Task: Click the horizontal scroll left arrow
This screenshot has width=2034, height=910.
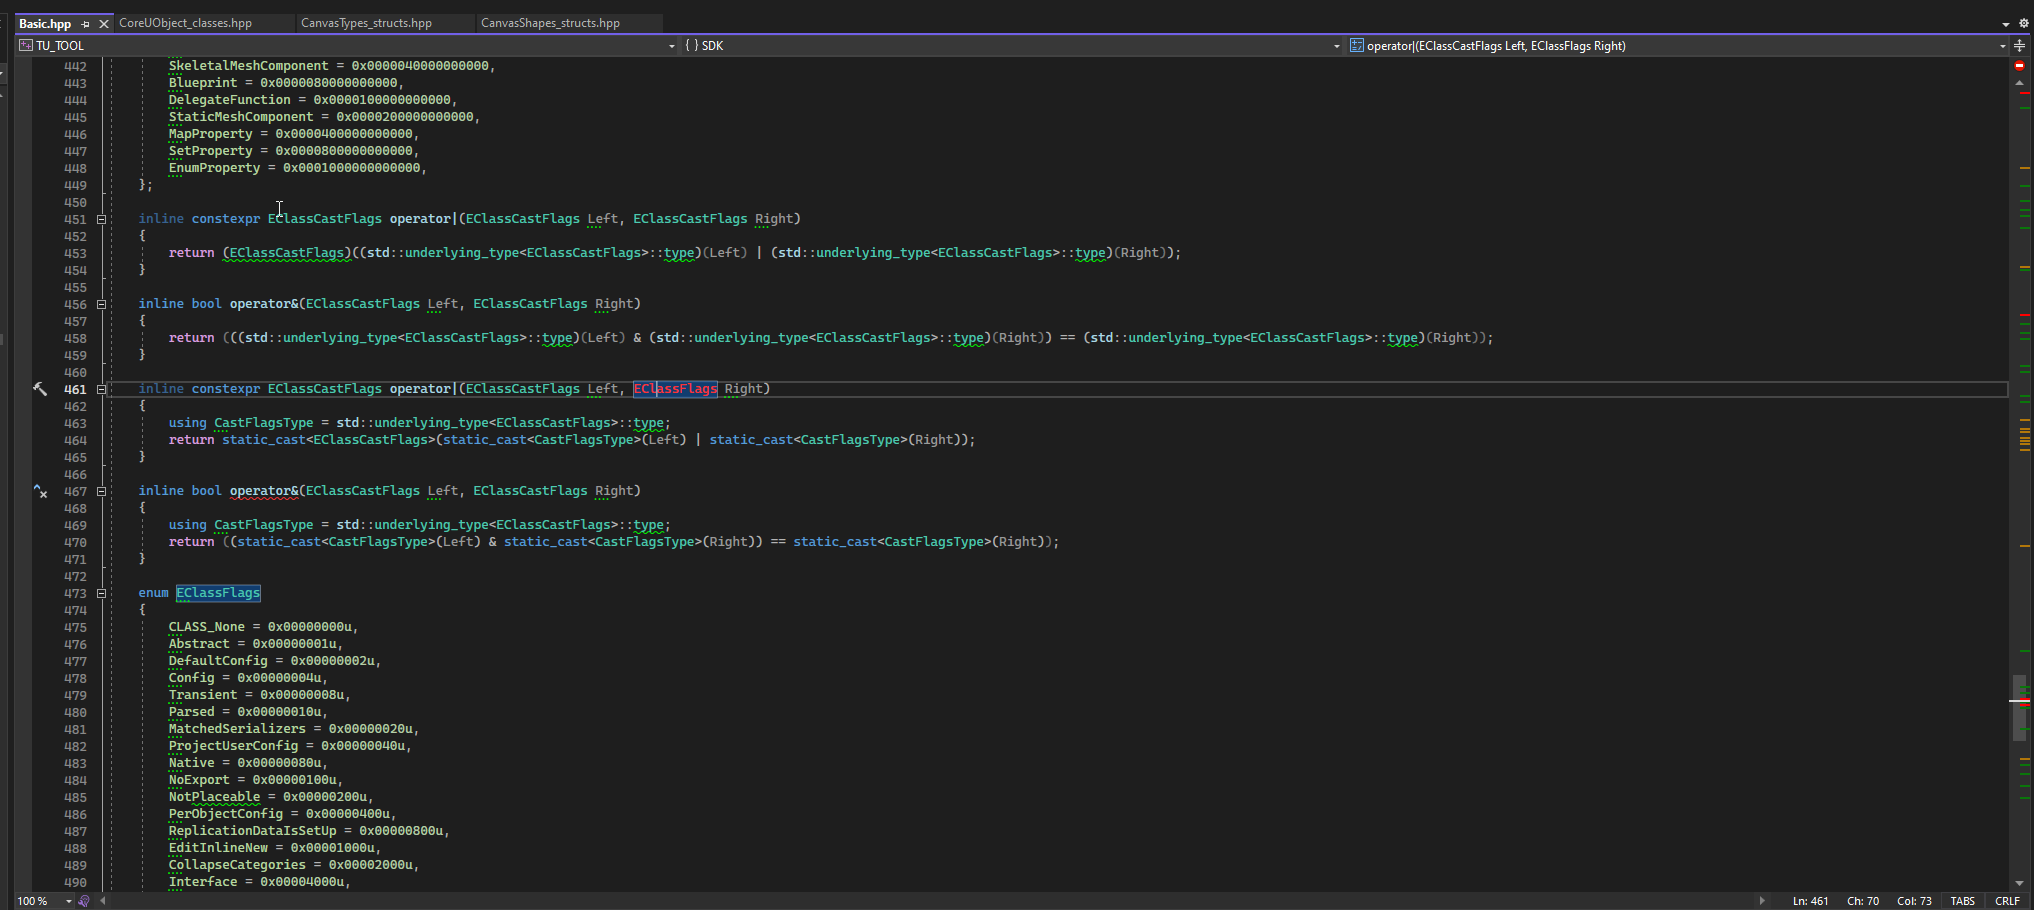Action: [x=102, y=901]
